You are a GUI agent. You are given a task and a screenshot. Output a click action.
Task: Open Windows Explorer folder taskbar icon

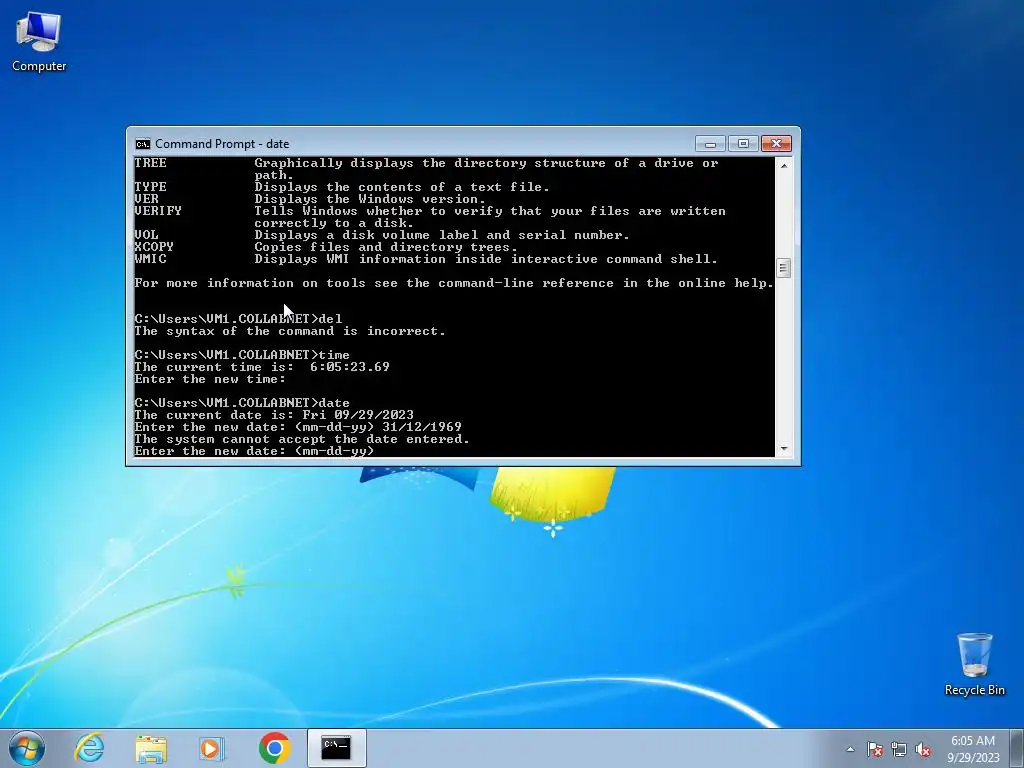pos(151,748)
